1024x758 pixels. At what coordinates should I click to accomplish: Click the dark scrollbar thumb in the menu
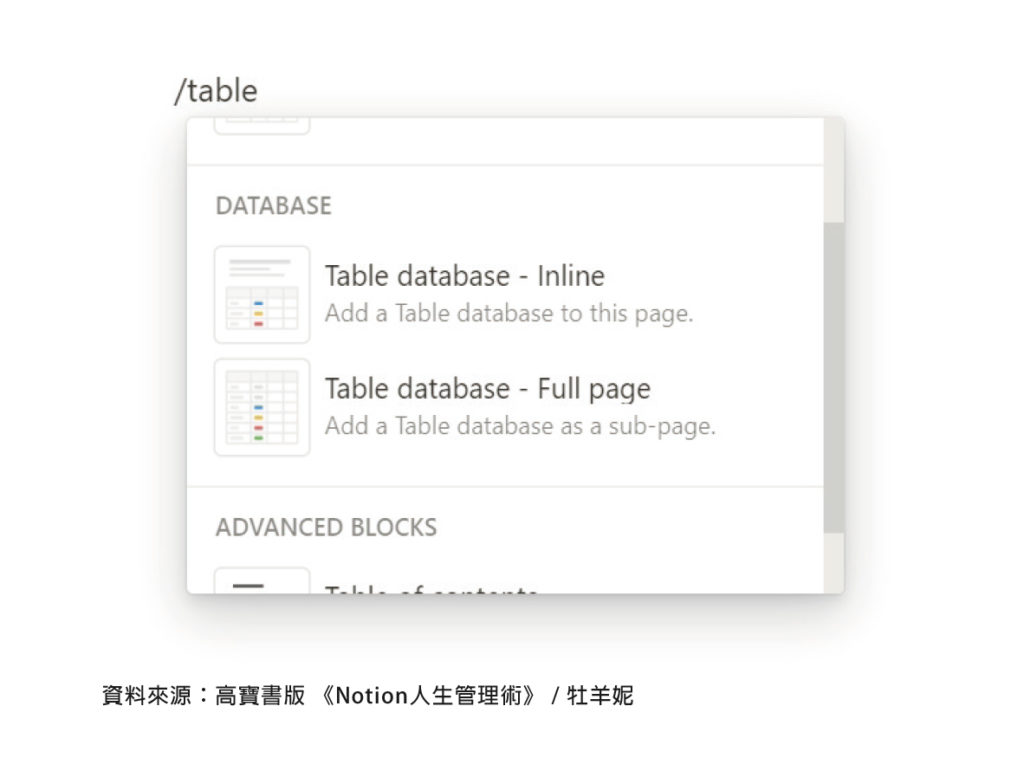pyautogui.click(x=833, y=377)
